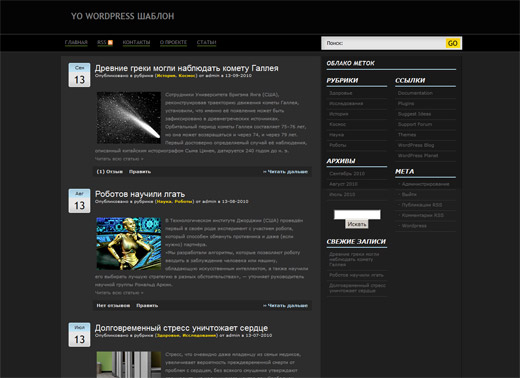This screenshot has width=520, height=378.
Task: Click Роботы category under the robot post title
Action: click(183, 202)
